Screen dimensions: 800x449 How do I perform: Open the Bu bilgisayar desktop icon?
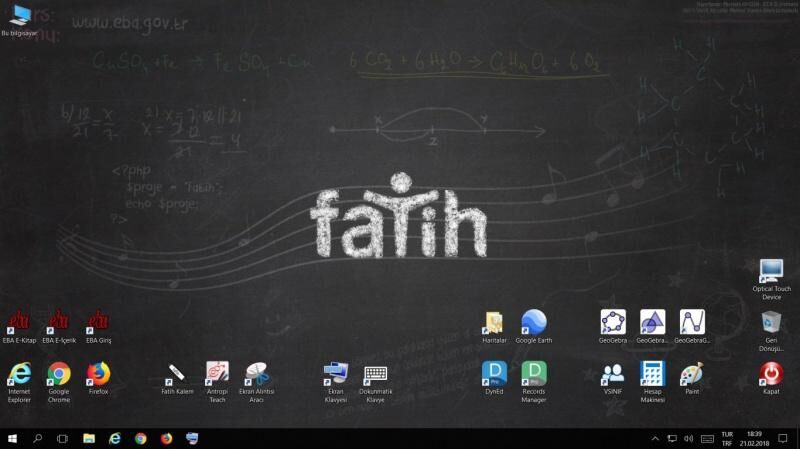pyautogui.click(x=19, y=20)
